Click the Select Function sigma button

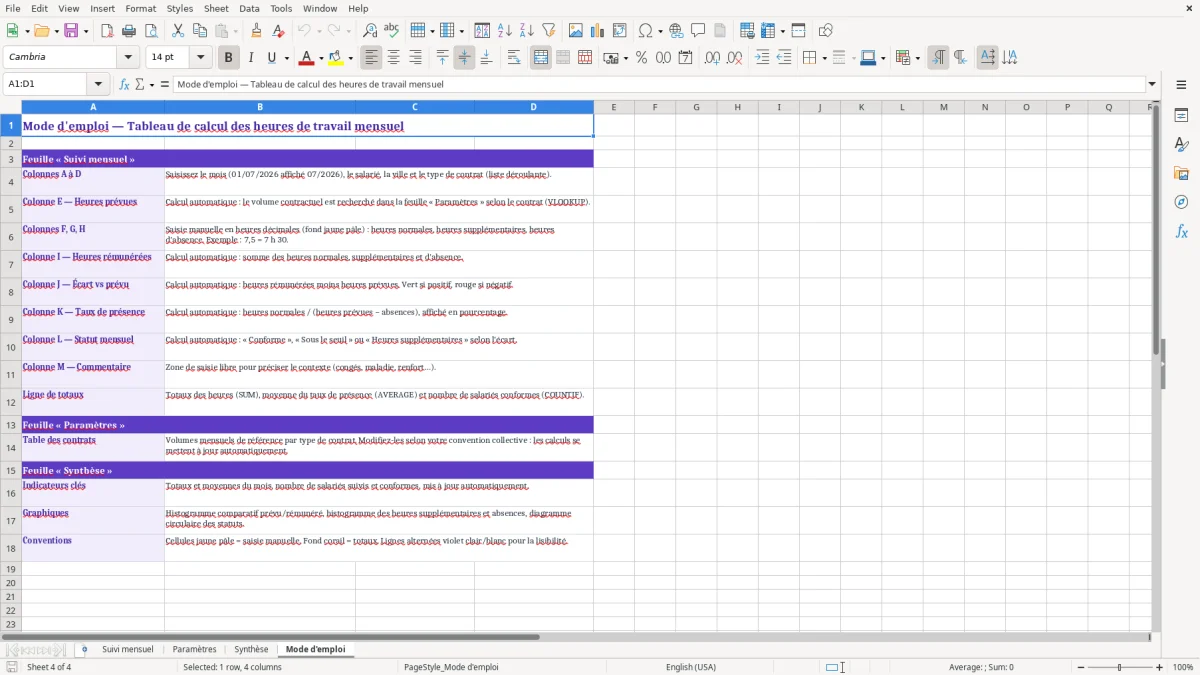click(139, 84)
